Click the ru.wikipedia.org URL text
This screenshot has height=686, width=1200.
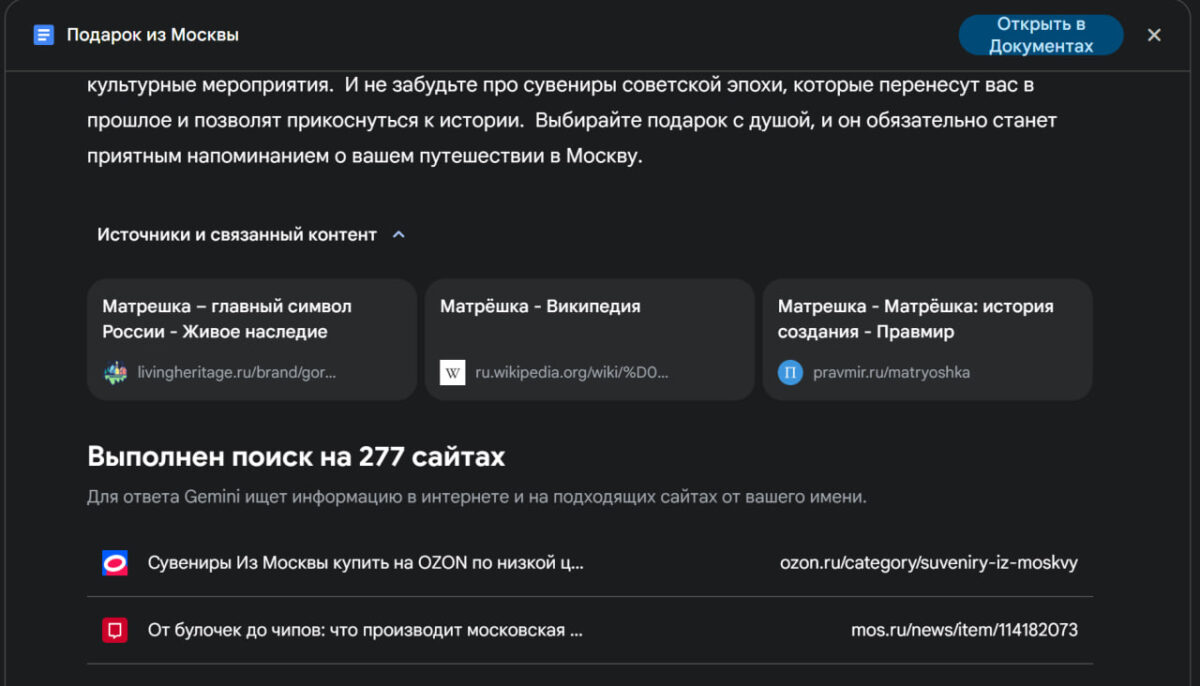tap(570, 373)
